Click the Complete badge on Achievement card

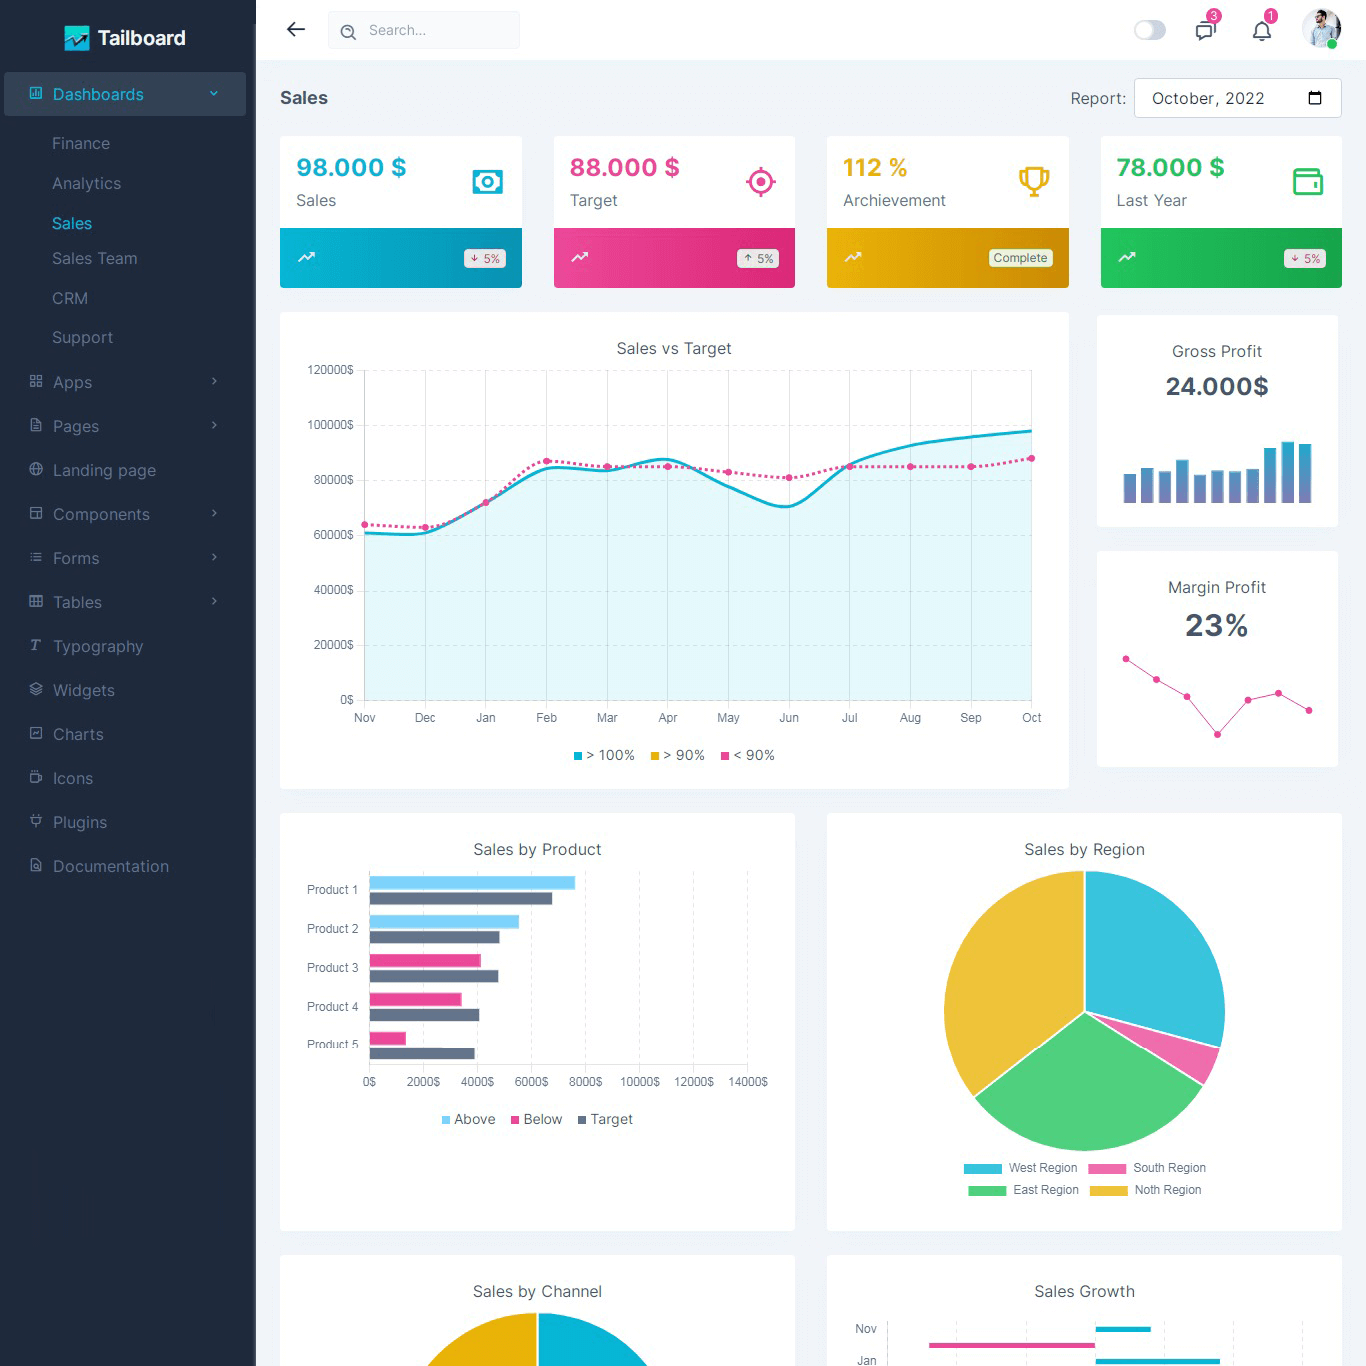(x=1020, y=258)
